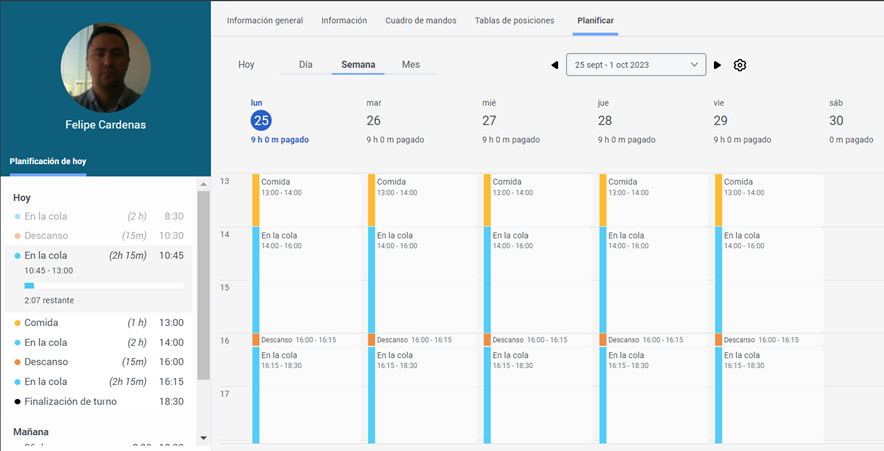Click the Hoy button
This screenshot has width=884, height=451.
tap(246, 64)
